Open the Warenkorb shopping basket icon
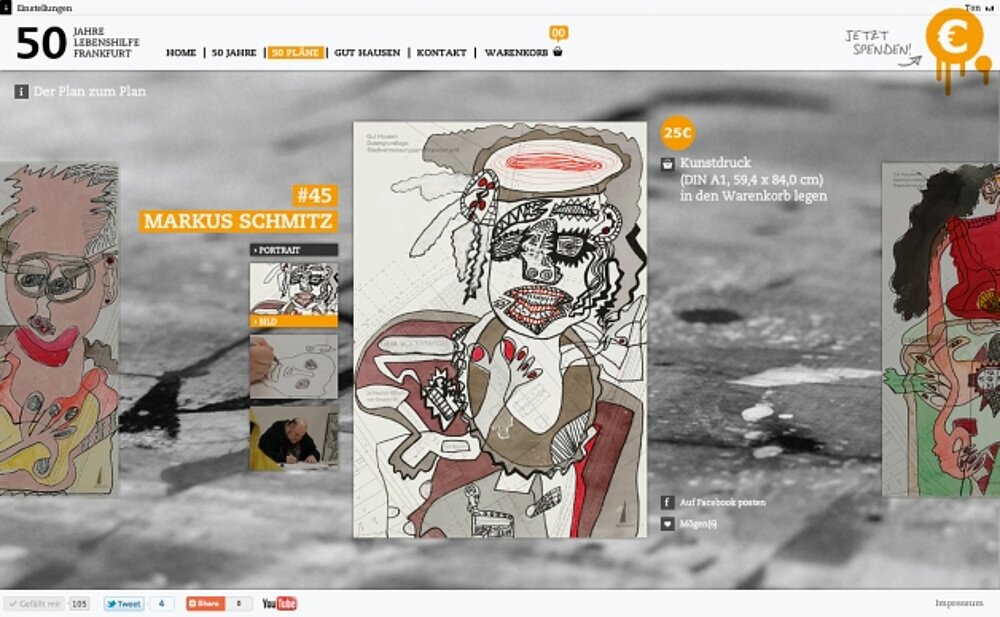The image size is (1000, 617). pyautogui.click(x=558, y=52)
